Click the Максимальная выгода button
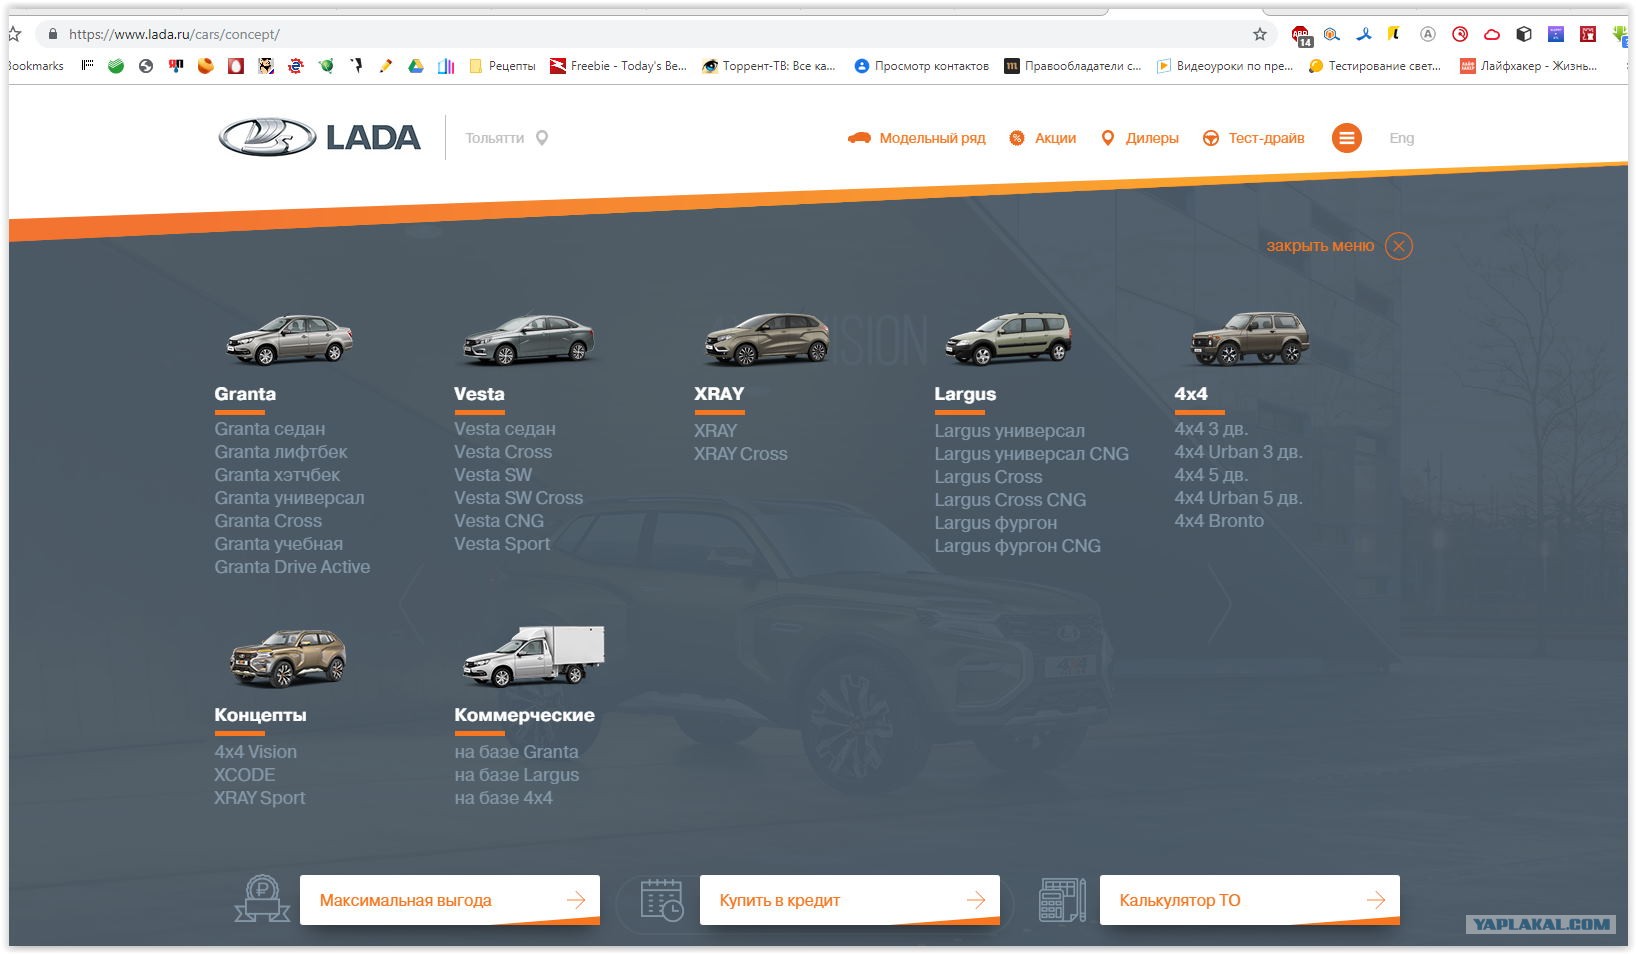1636x954 pixels. (450, 900)
